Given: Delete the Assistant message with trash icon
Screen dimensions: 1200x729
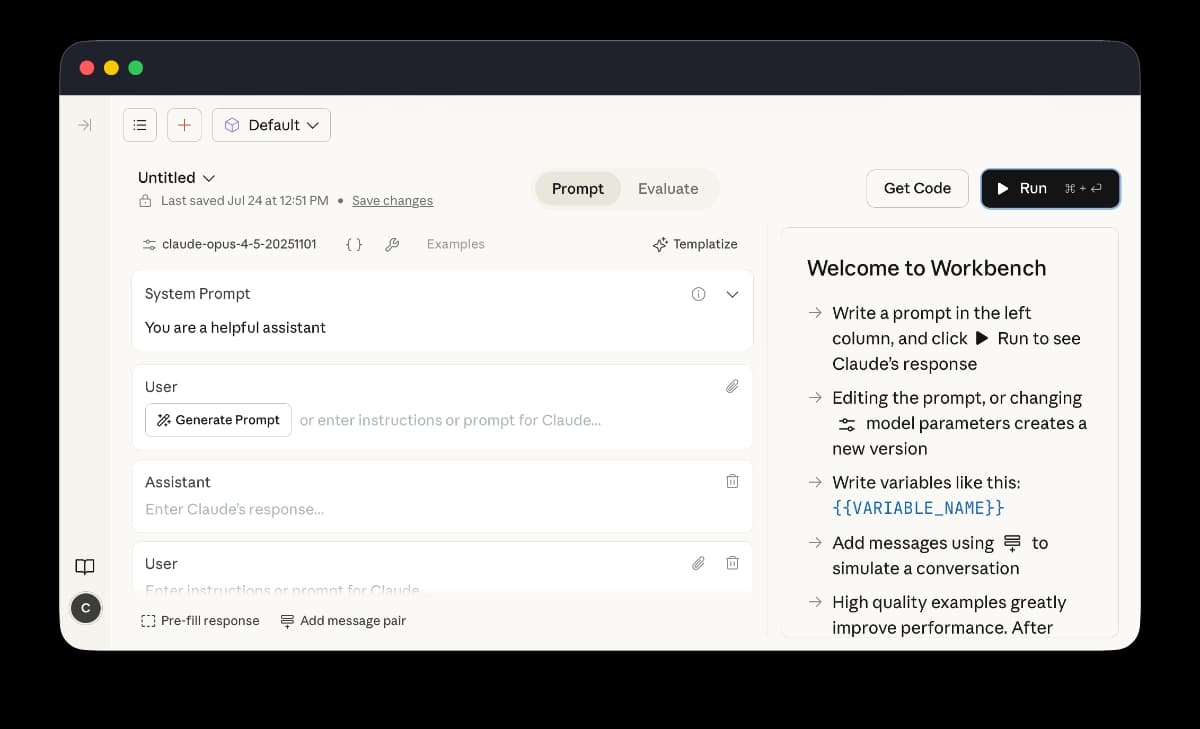Looking at the screenshot, I should coord(732,481).
